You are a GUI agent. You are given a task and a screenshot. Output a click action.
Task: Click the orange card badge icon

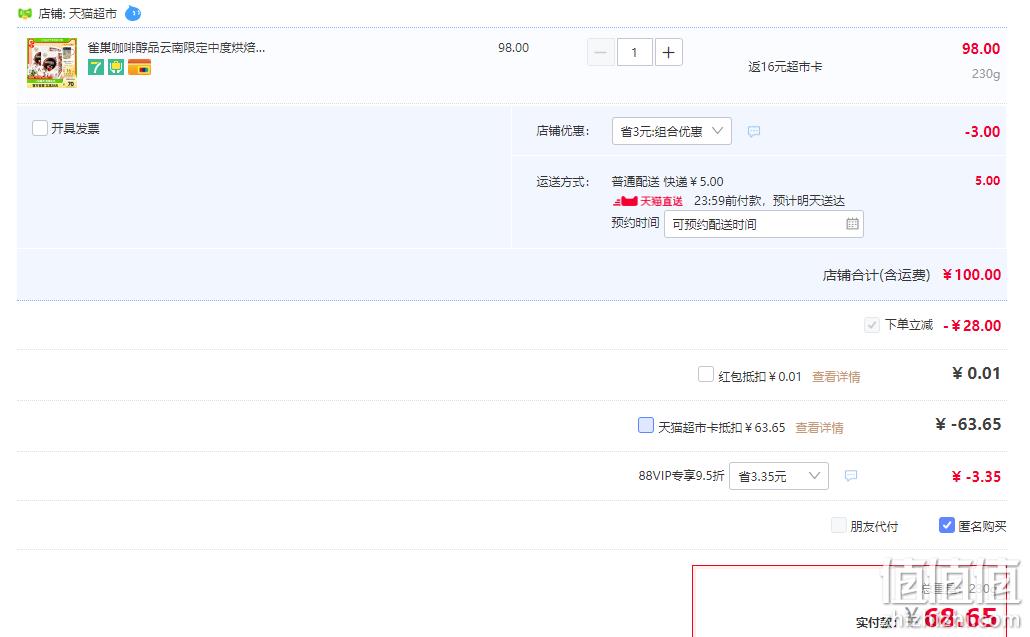[x=139, y=67]
